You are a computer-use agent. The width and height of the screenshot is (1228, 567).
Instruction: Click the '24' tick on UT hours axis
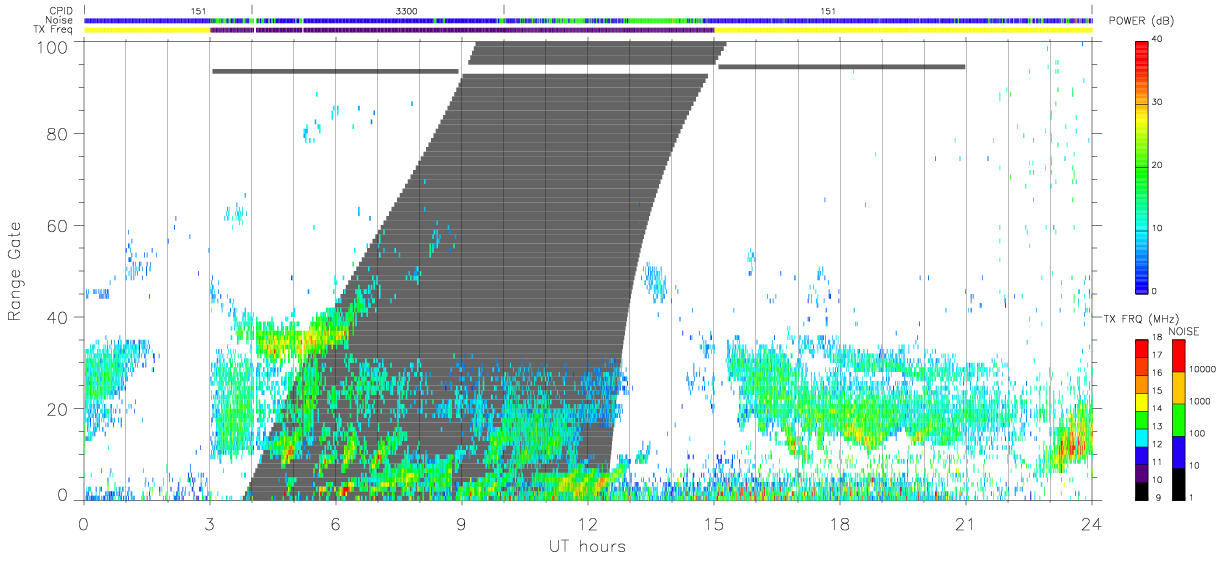[x=1091, y=523]
